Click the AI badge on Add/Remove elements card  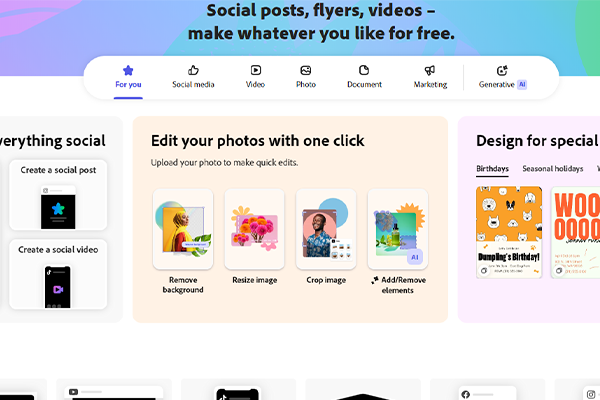point(415,257)
